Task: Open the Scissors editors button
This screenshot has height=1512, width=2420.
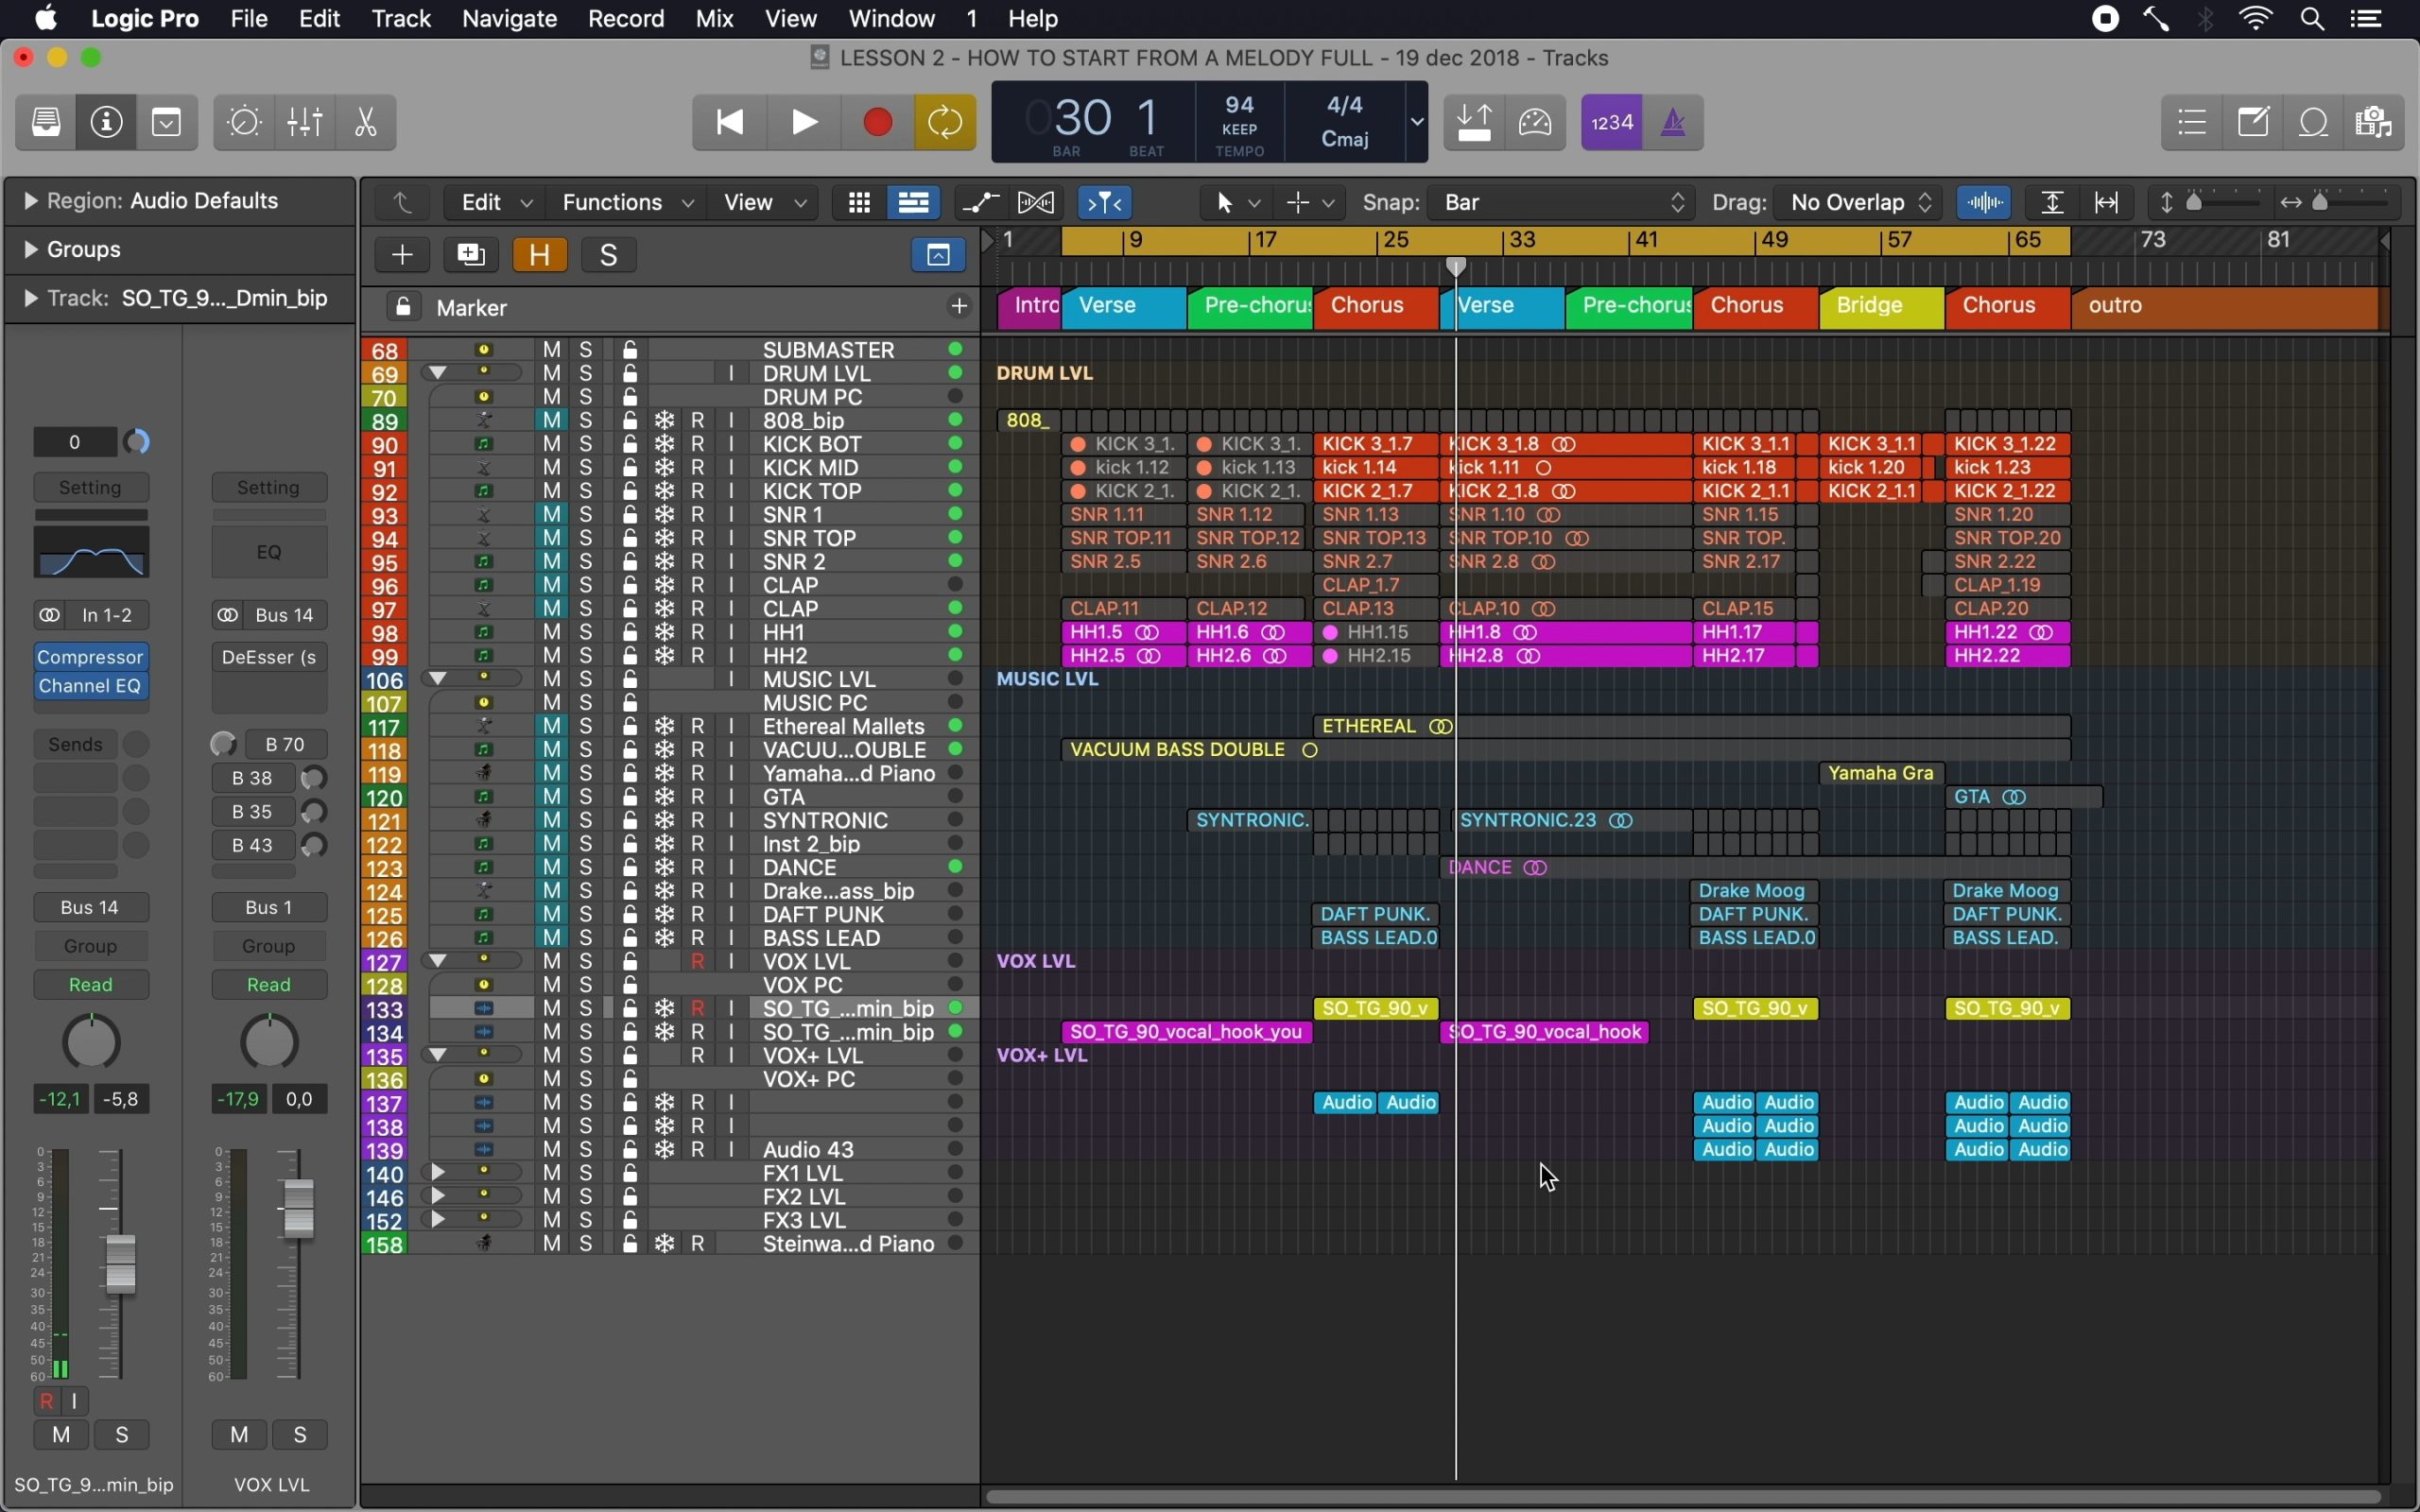Action: 366,122
